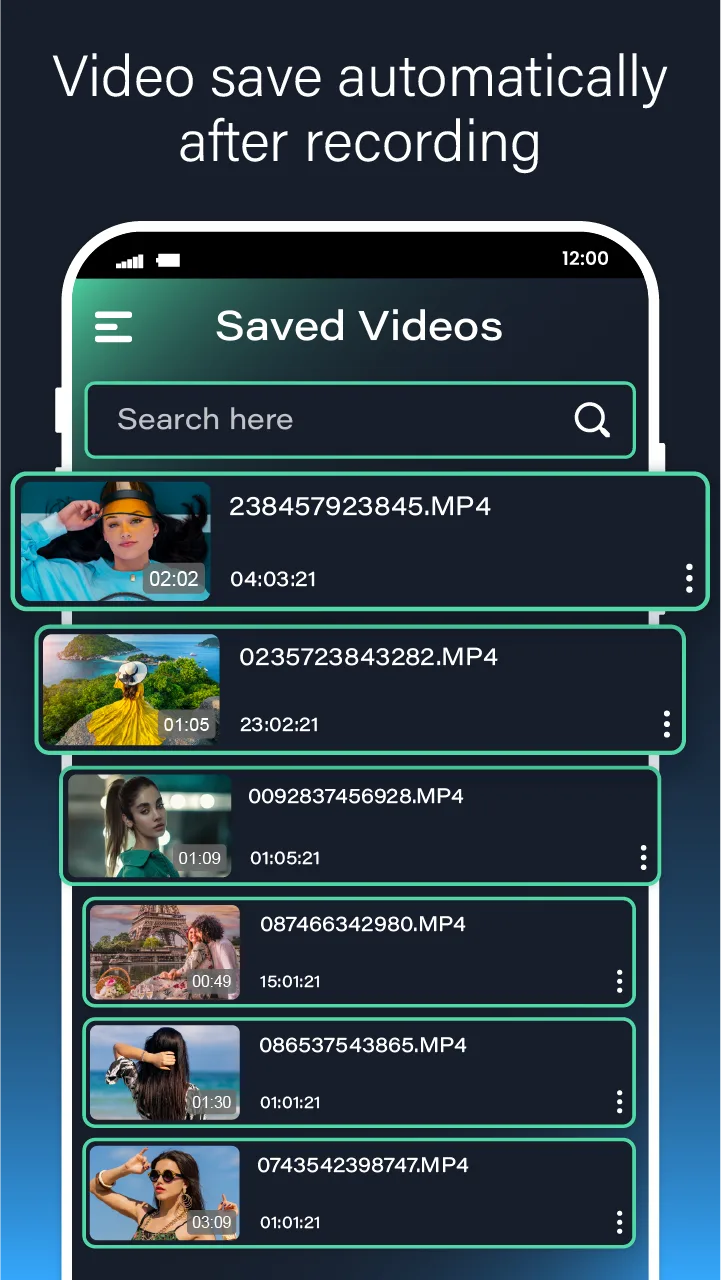
Task: Play the yellow dress island video thumbnail
Action: point(130,689)
